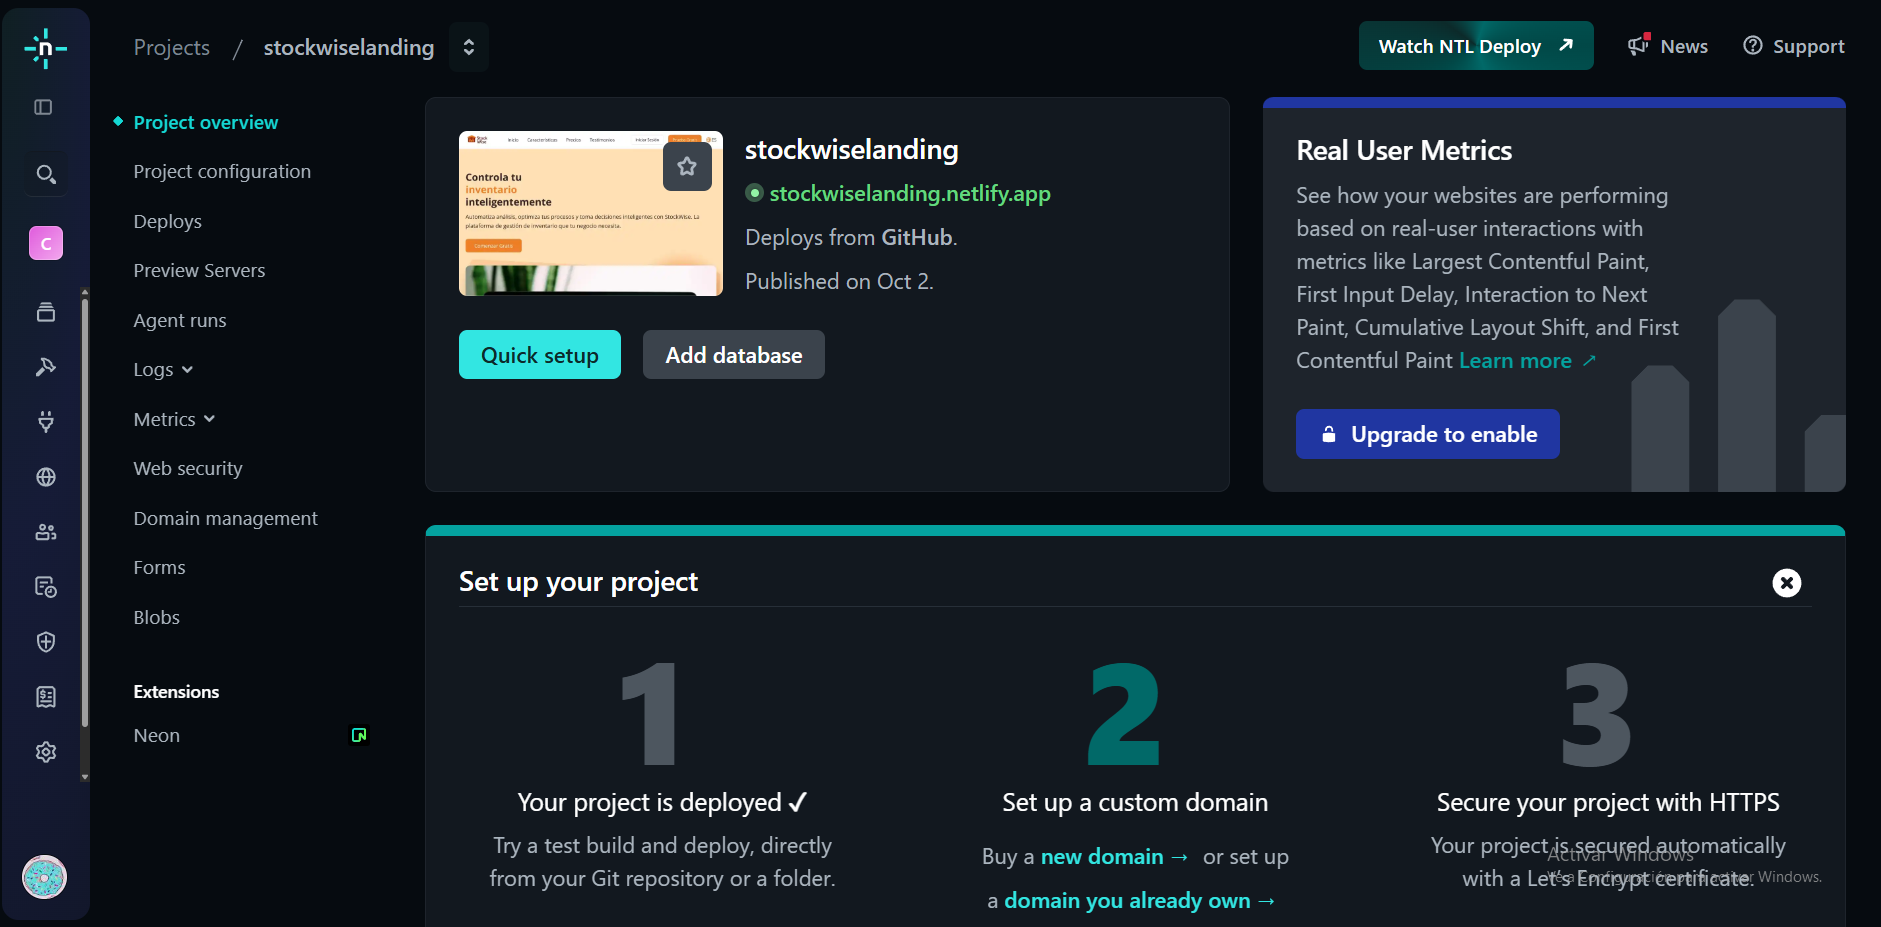Favorite the project with star icon
1881x927 pixels.
(687, 167)
